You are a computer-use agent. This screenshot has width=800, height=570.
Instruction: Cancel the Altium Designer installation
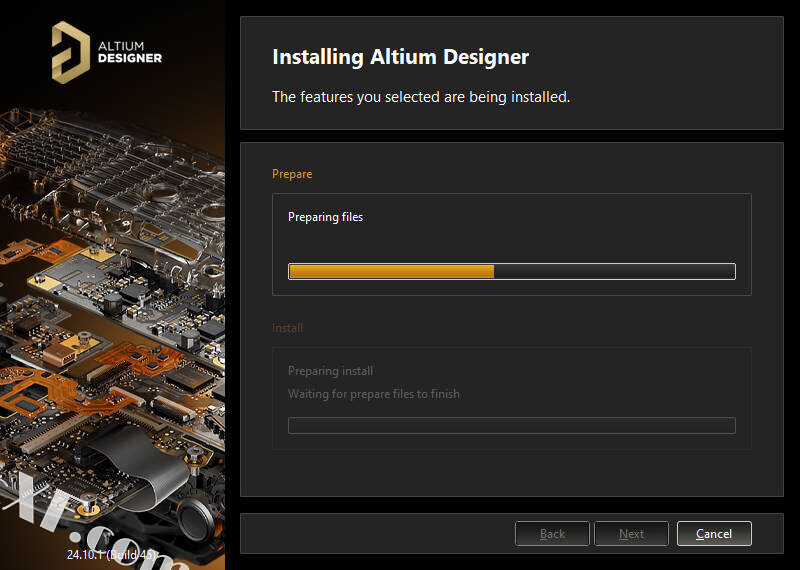(714, 534)
